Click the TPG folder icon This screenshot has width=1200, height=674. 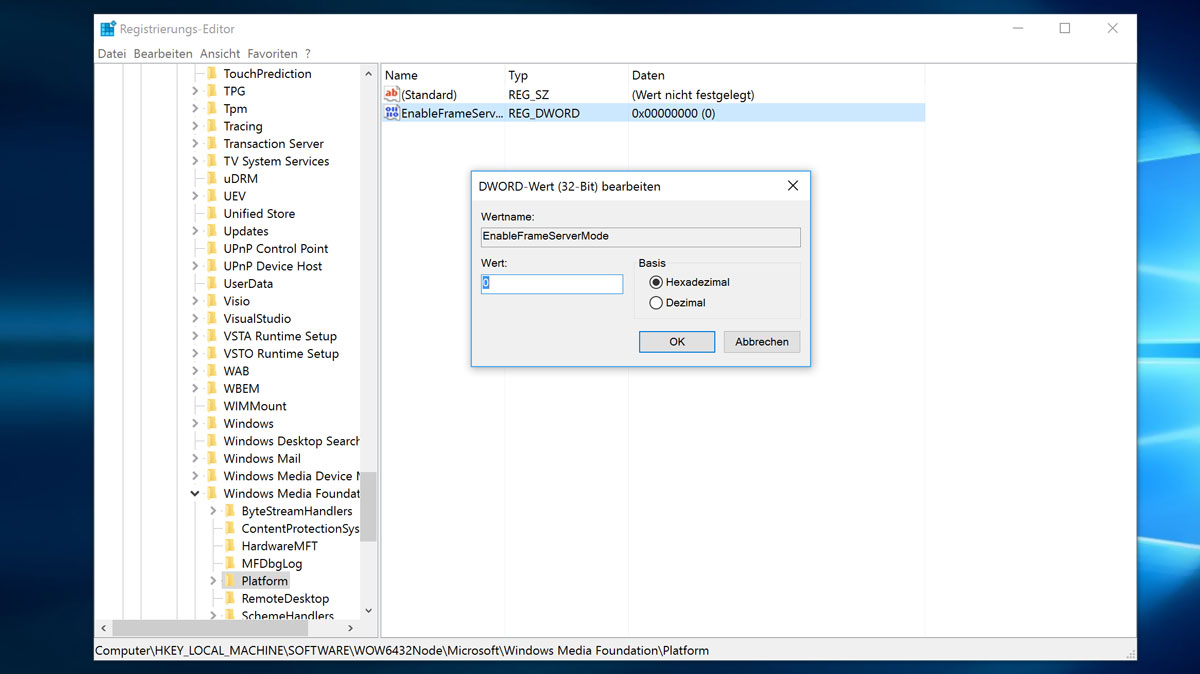[x=212, y=91]
